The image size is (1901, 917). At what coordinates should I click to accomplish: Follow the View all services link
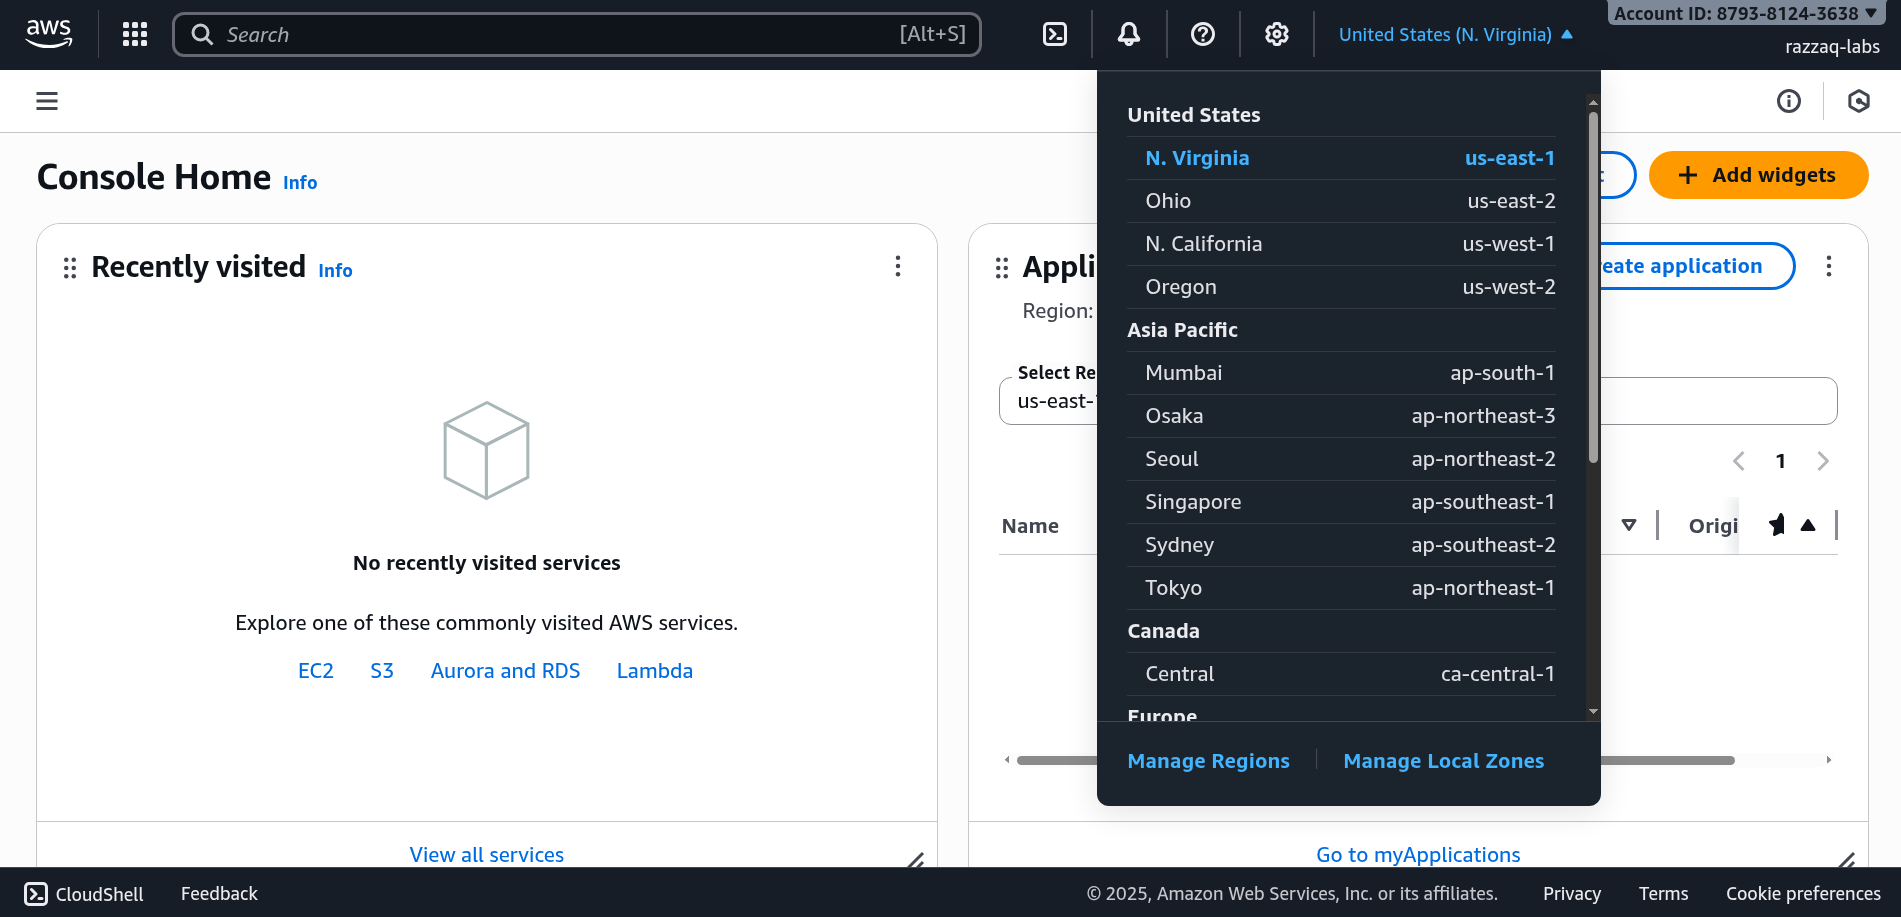[x=487, y=855]
